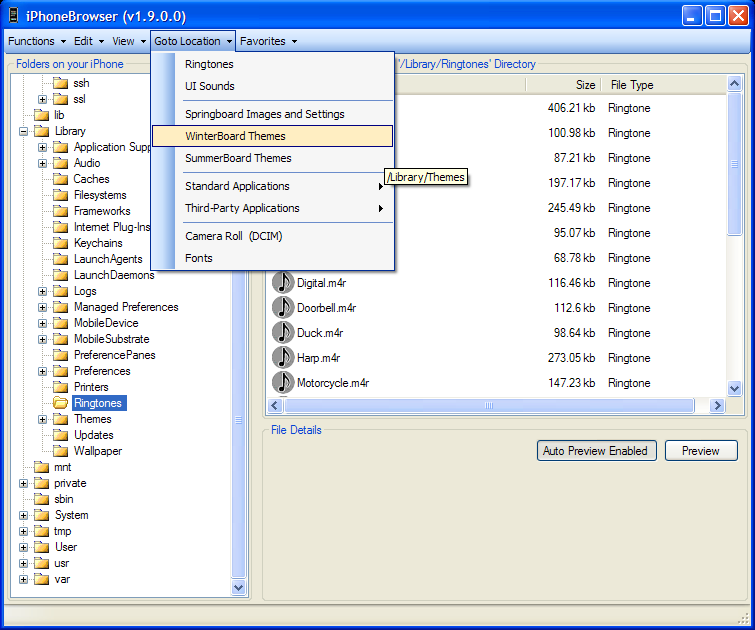Click the Wallpaper folder icon

click(60, 451)
